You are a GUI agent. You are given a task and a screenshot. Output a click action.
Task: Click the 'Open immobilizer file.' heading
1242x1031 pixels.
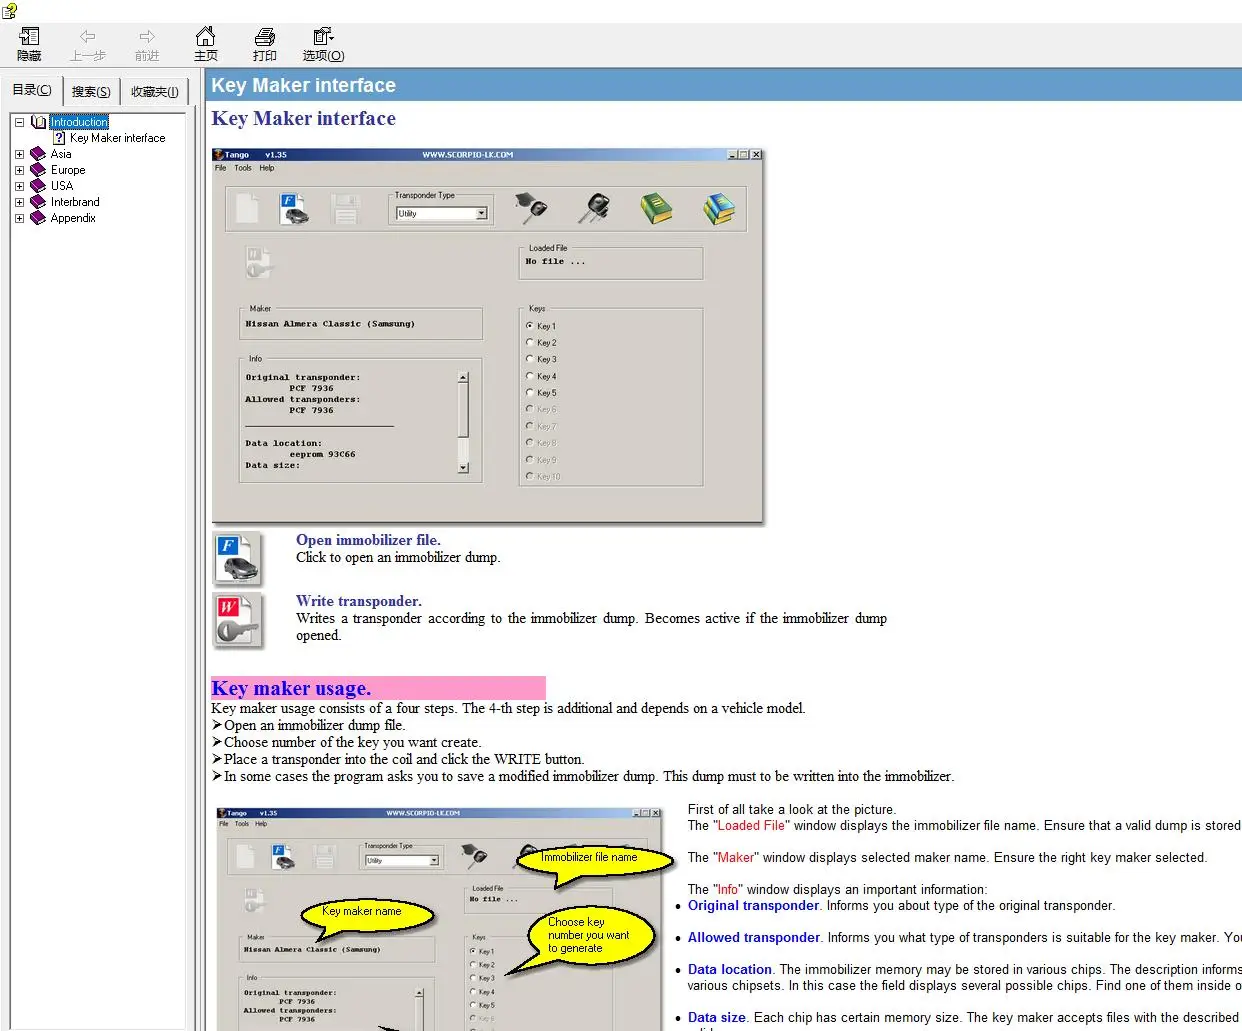tap(368, 540)
